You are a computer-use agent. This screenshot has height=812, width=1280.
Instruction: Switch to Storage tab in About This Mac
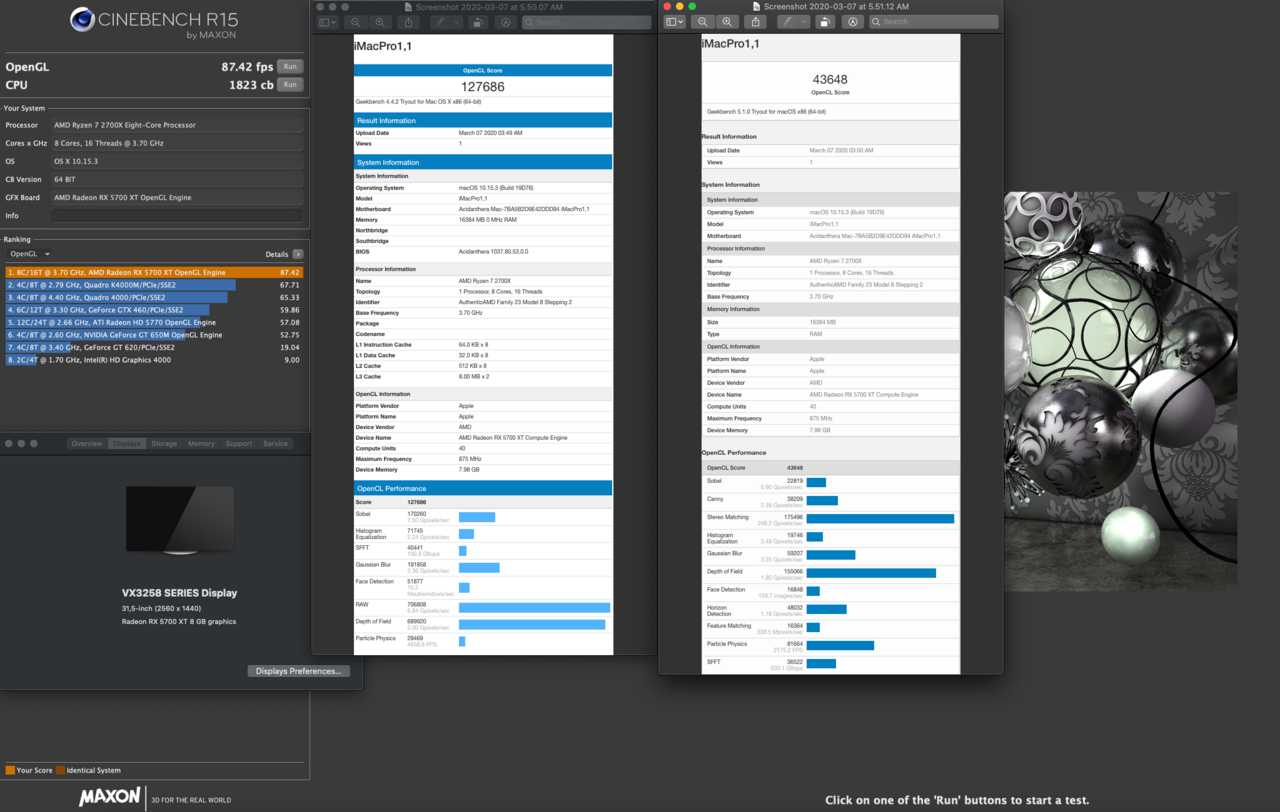pos(164,443)
